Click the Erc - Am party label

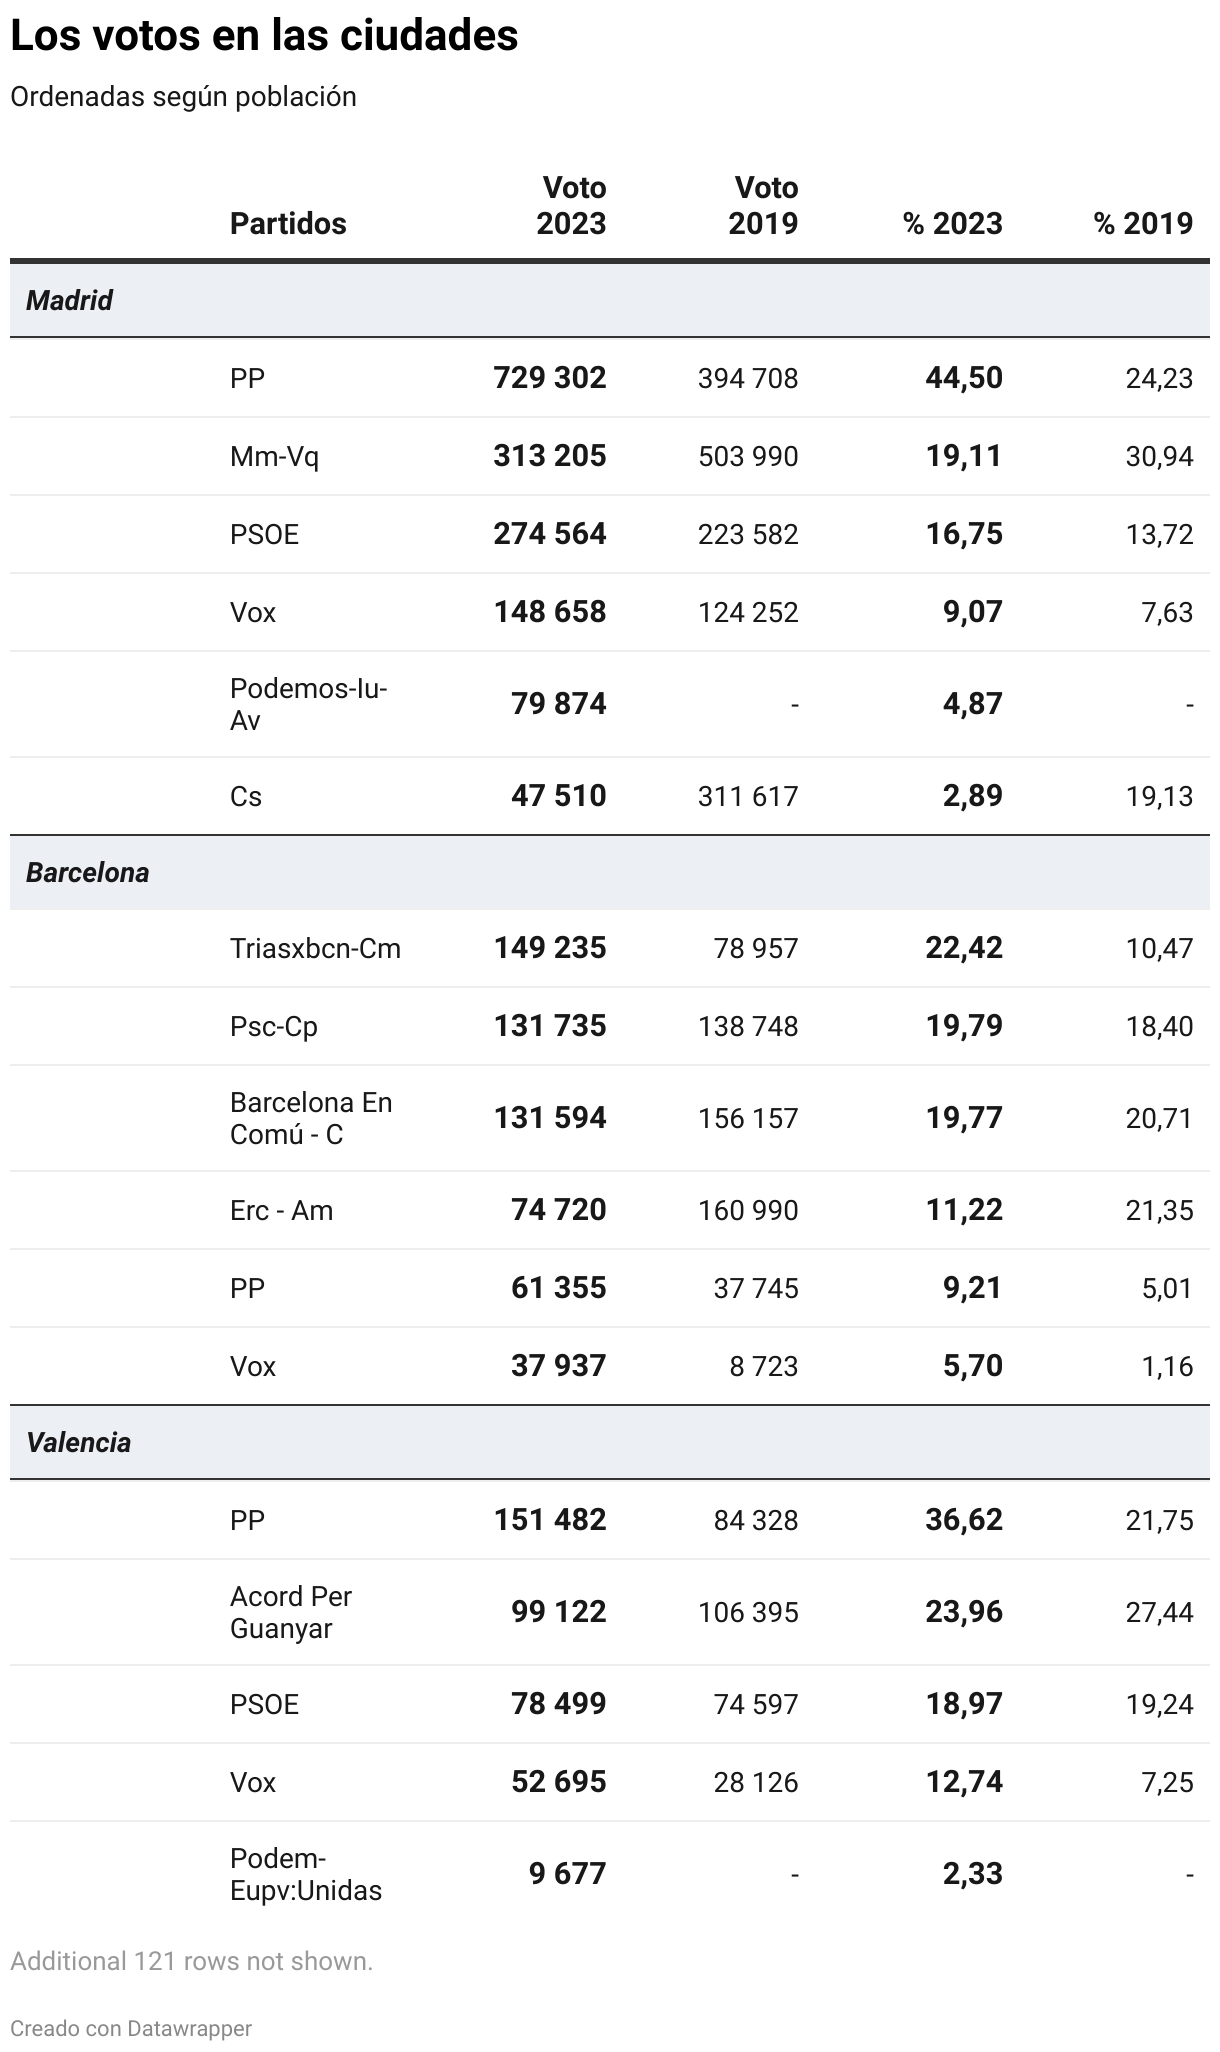click(x=281, y=1210)
